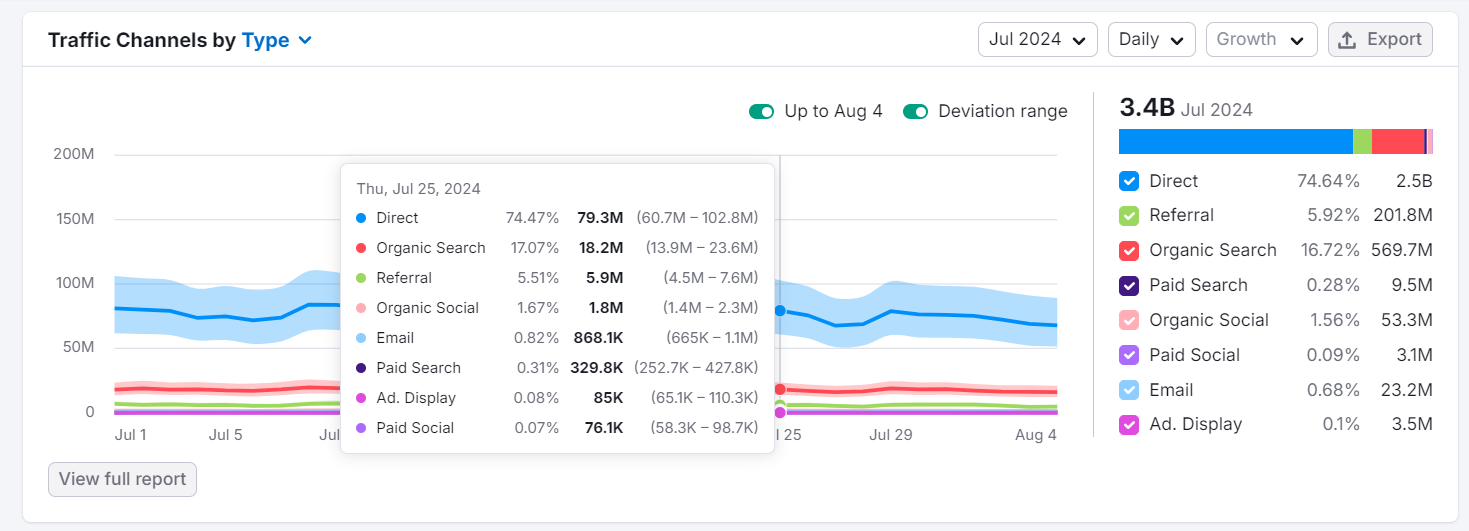The width and height of the screenshot is (1469, 531).
Task: Click the Jul 5 x-axis label
Action: coord(225,435)
